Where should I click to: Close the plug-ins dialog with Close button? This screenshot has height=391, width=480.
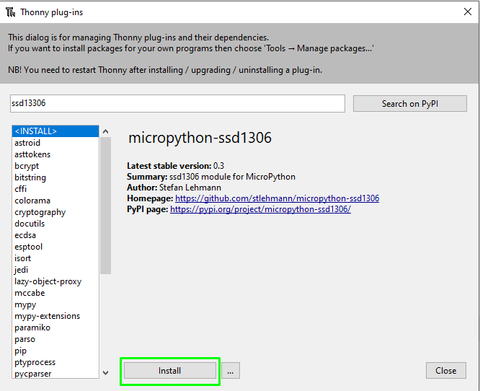pos(446,371)
